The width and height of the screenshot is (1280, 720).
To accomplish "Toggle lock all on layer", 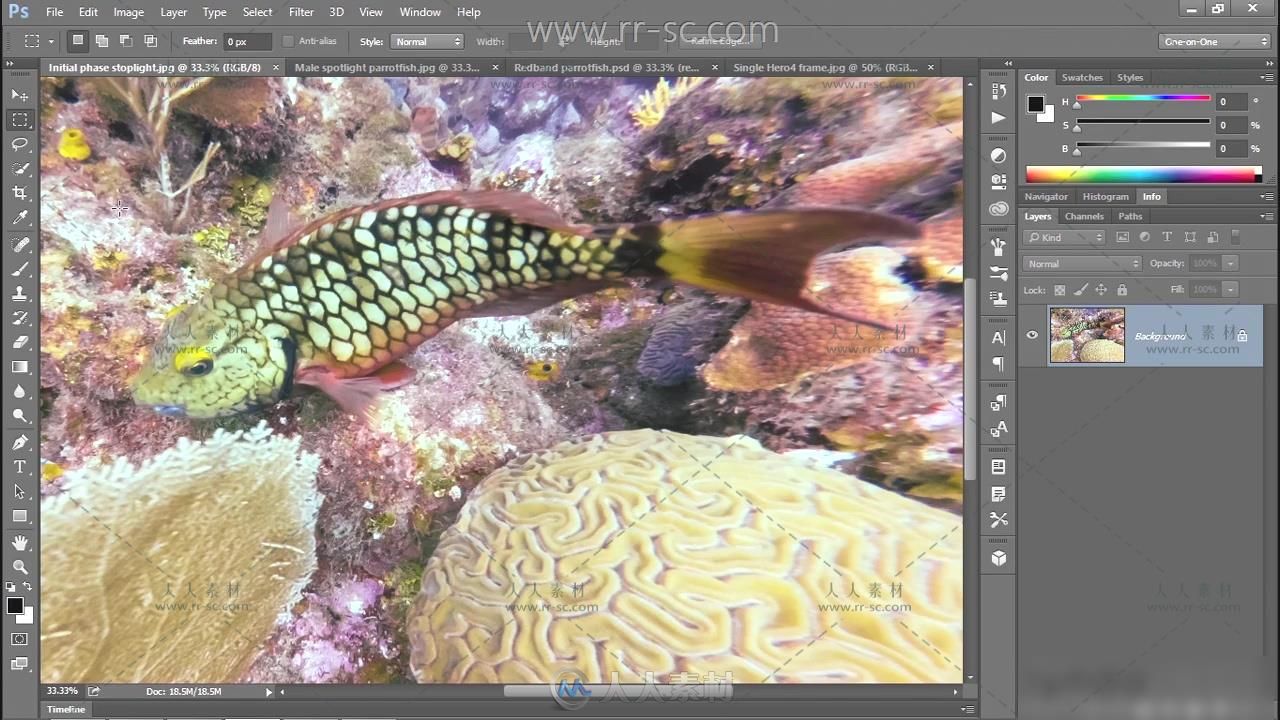I will tap(1122, 290).
